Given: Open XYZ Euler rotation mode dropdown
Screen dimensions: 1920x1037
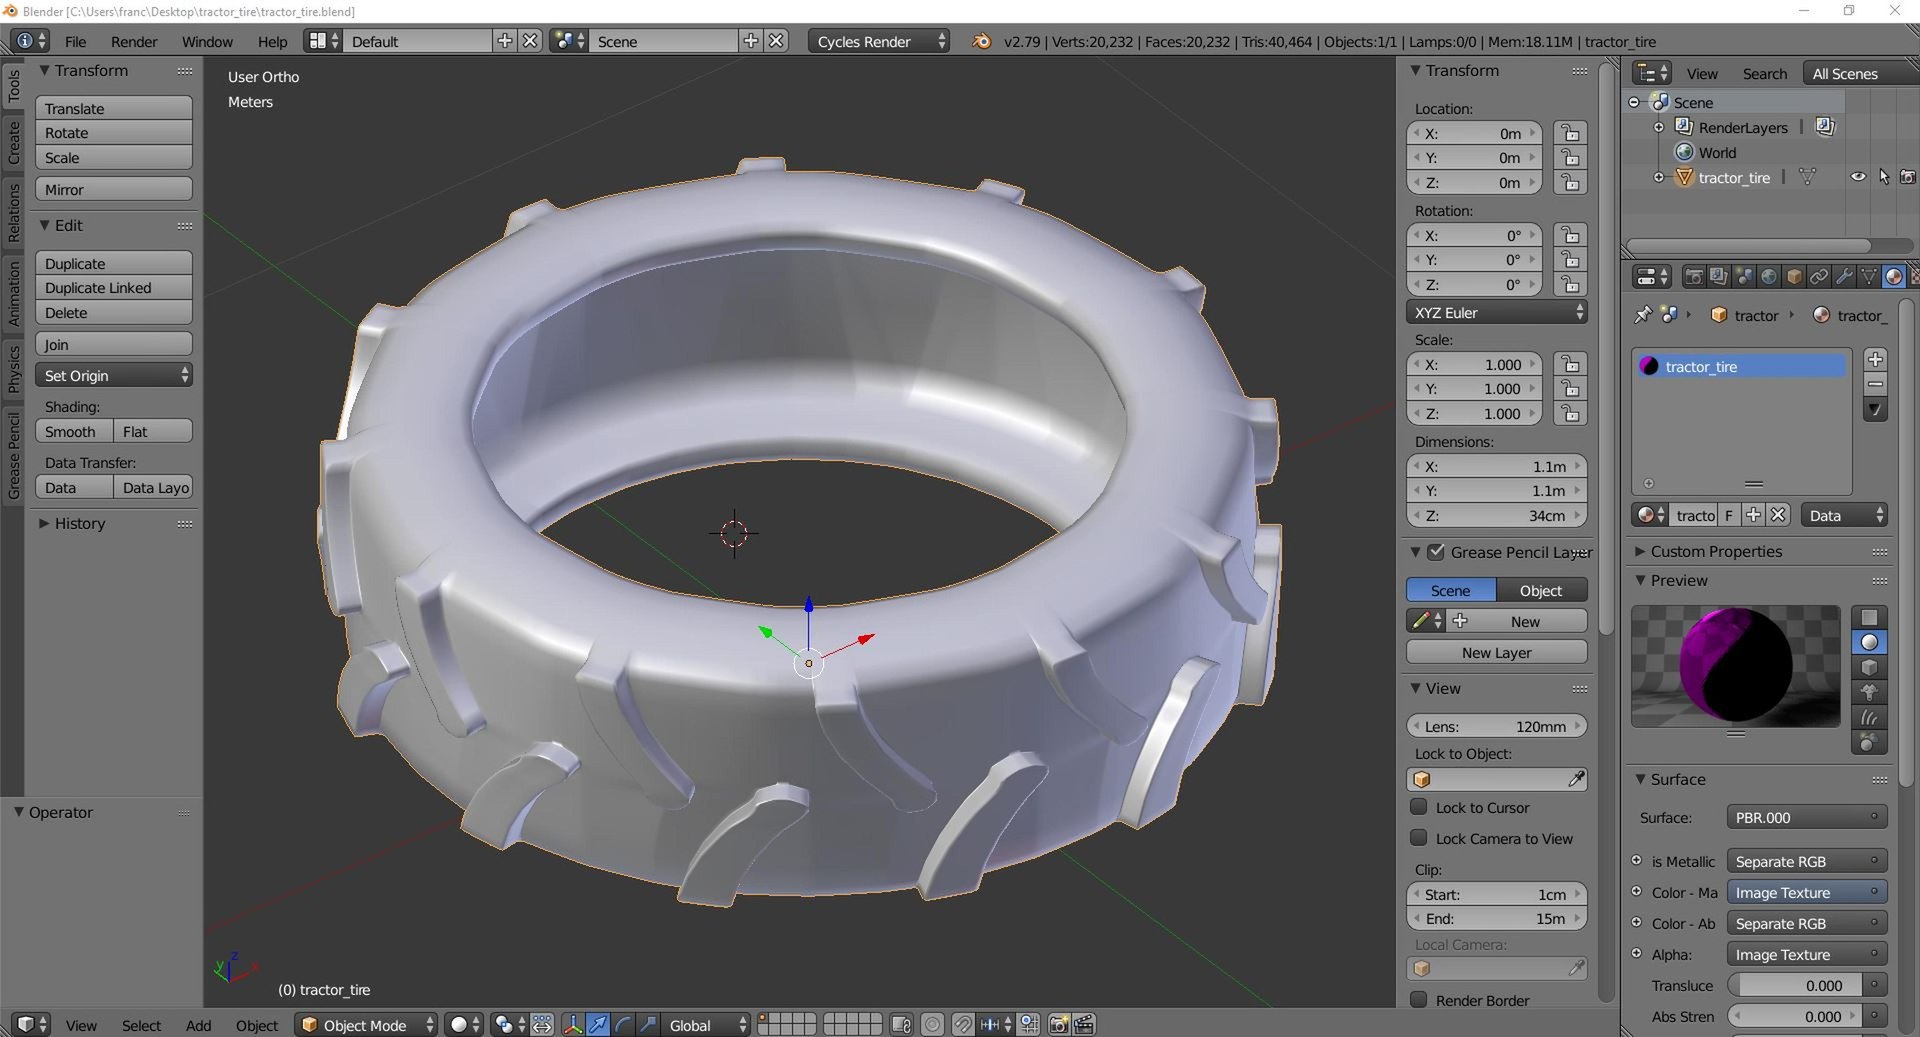Looking at the screenshot, I should pos(1497,312).
